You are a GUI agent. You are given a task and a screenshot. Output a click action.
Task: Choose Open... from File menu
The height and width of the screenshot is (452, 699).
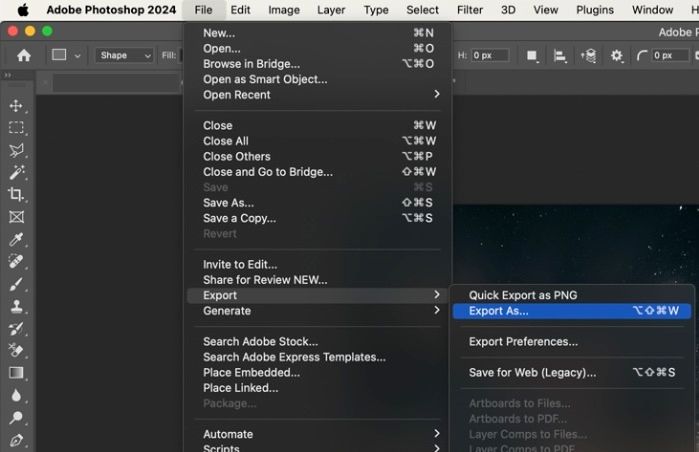318,48
